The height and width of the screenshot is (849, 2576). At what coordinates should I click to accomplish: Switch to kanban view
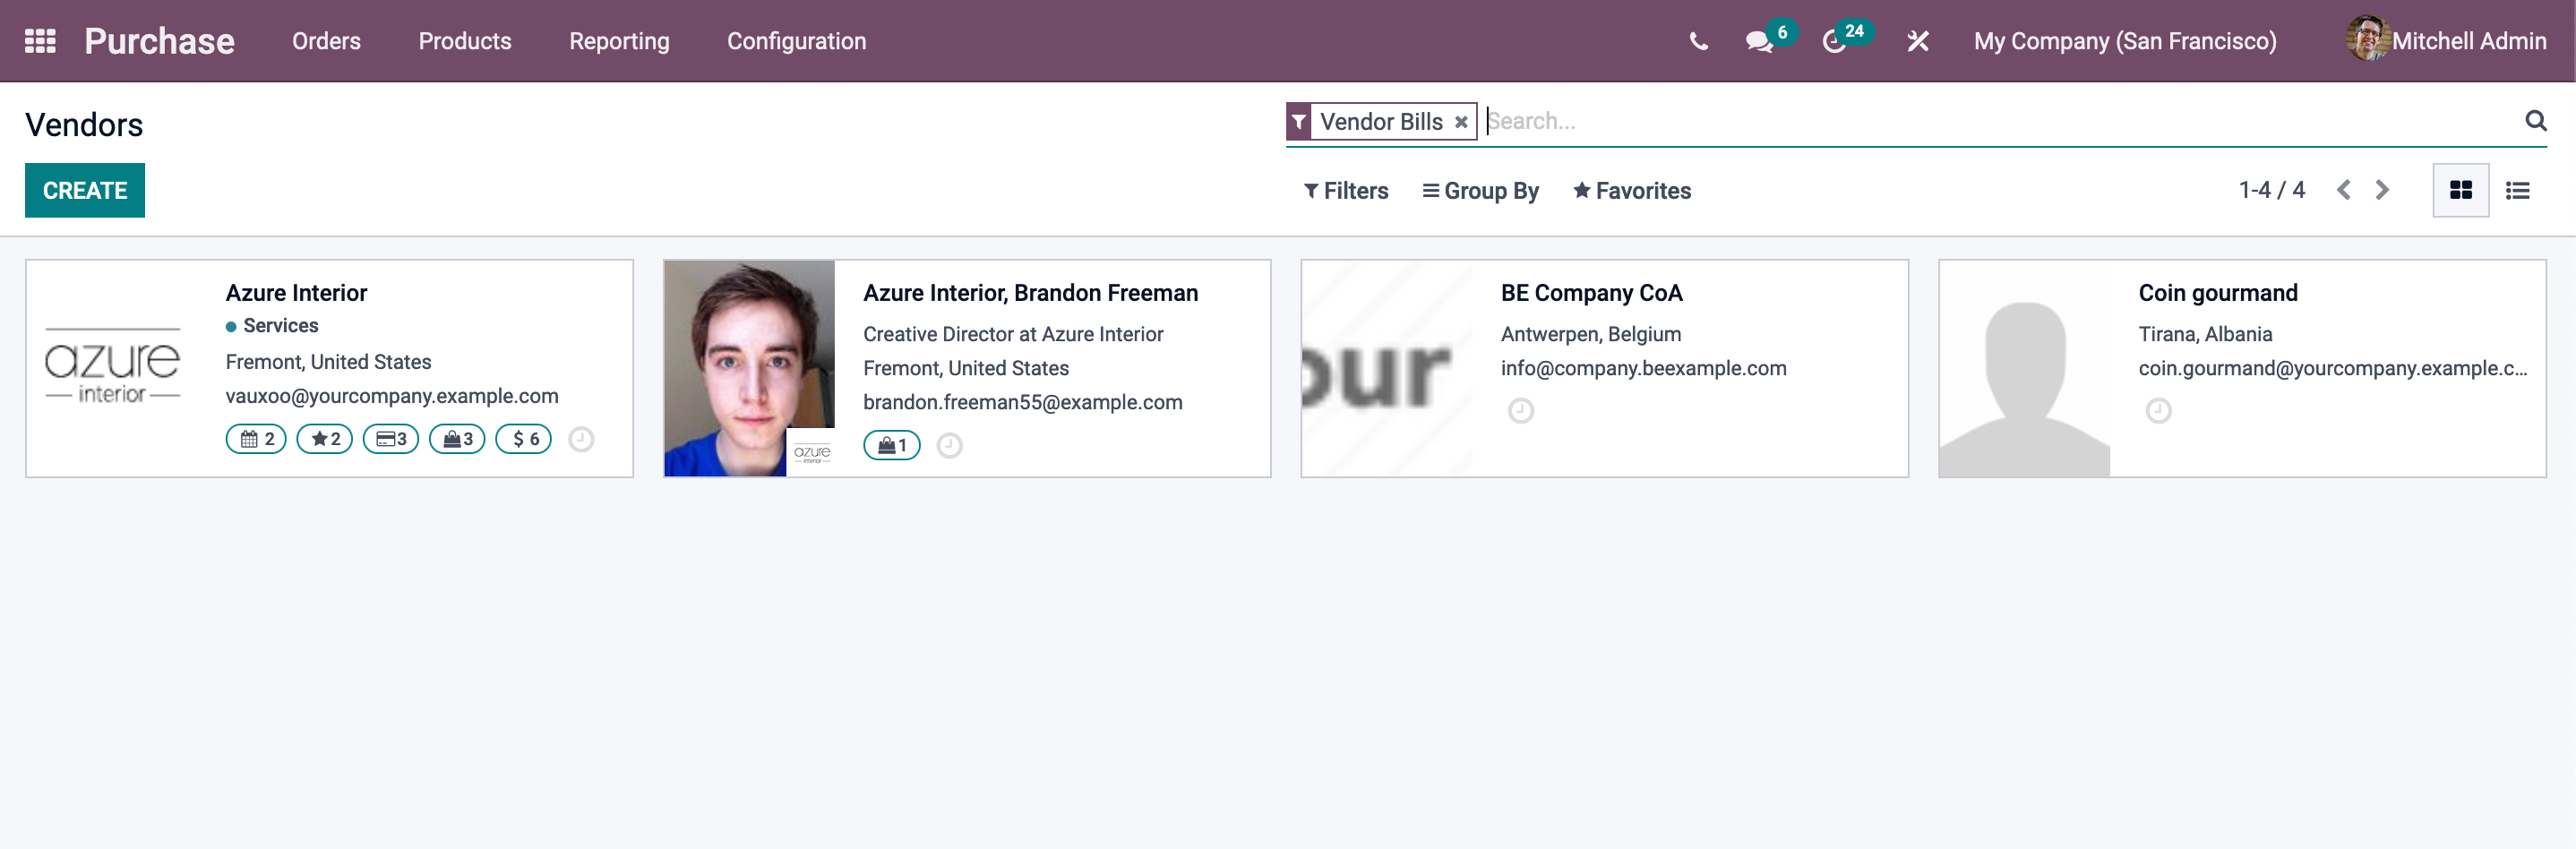[x=2460, y=190]
